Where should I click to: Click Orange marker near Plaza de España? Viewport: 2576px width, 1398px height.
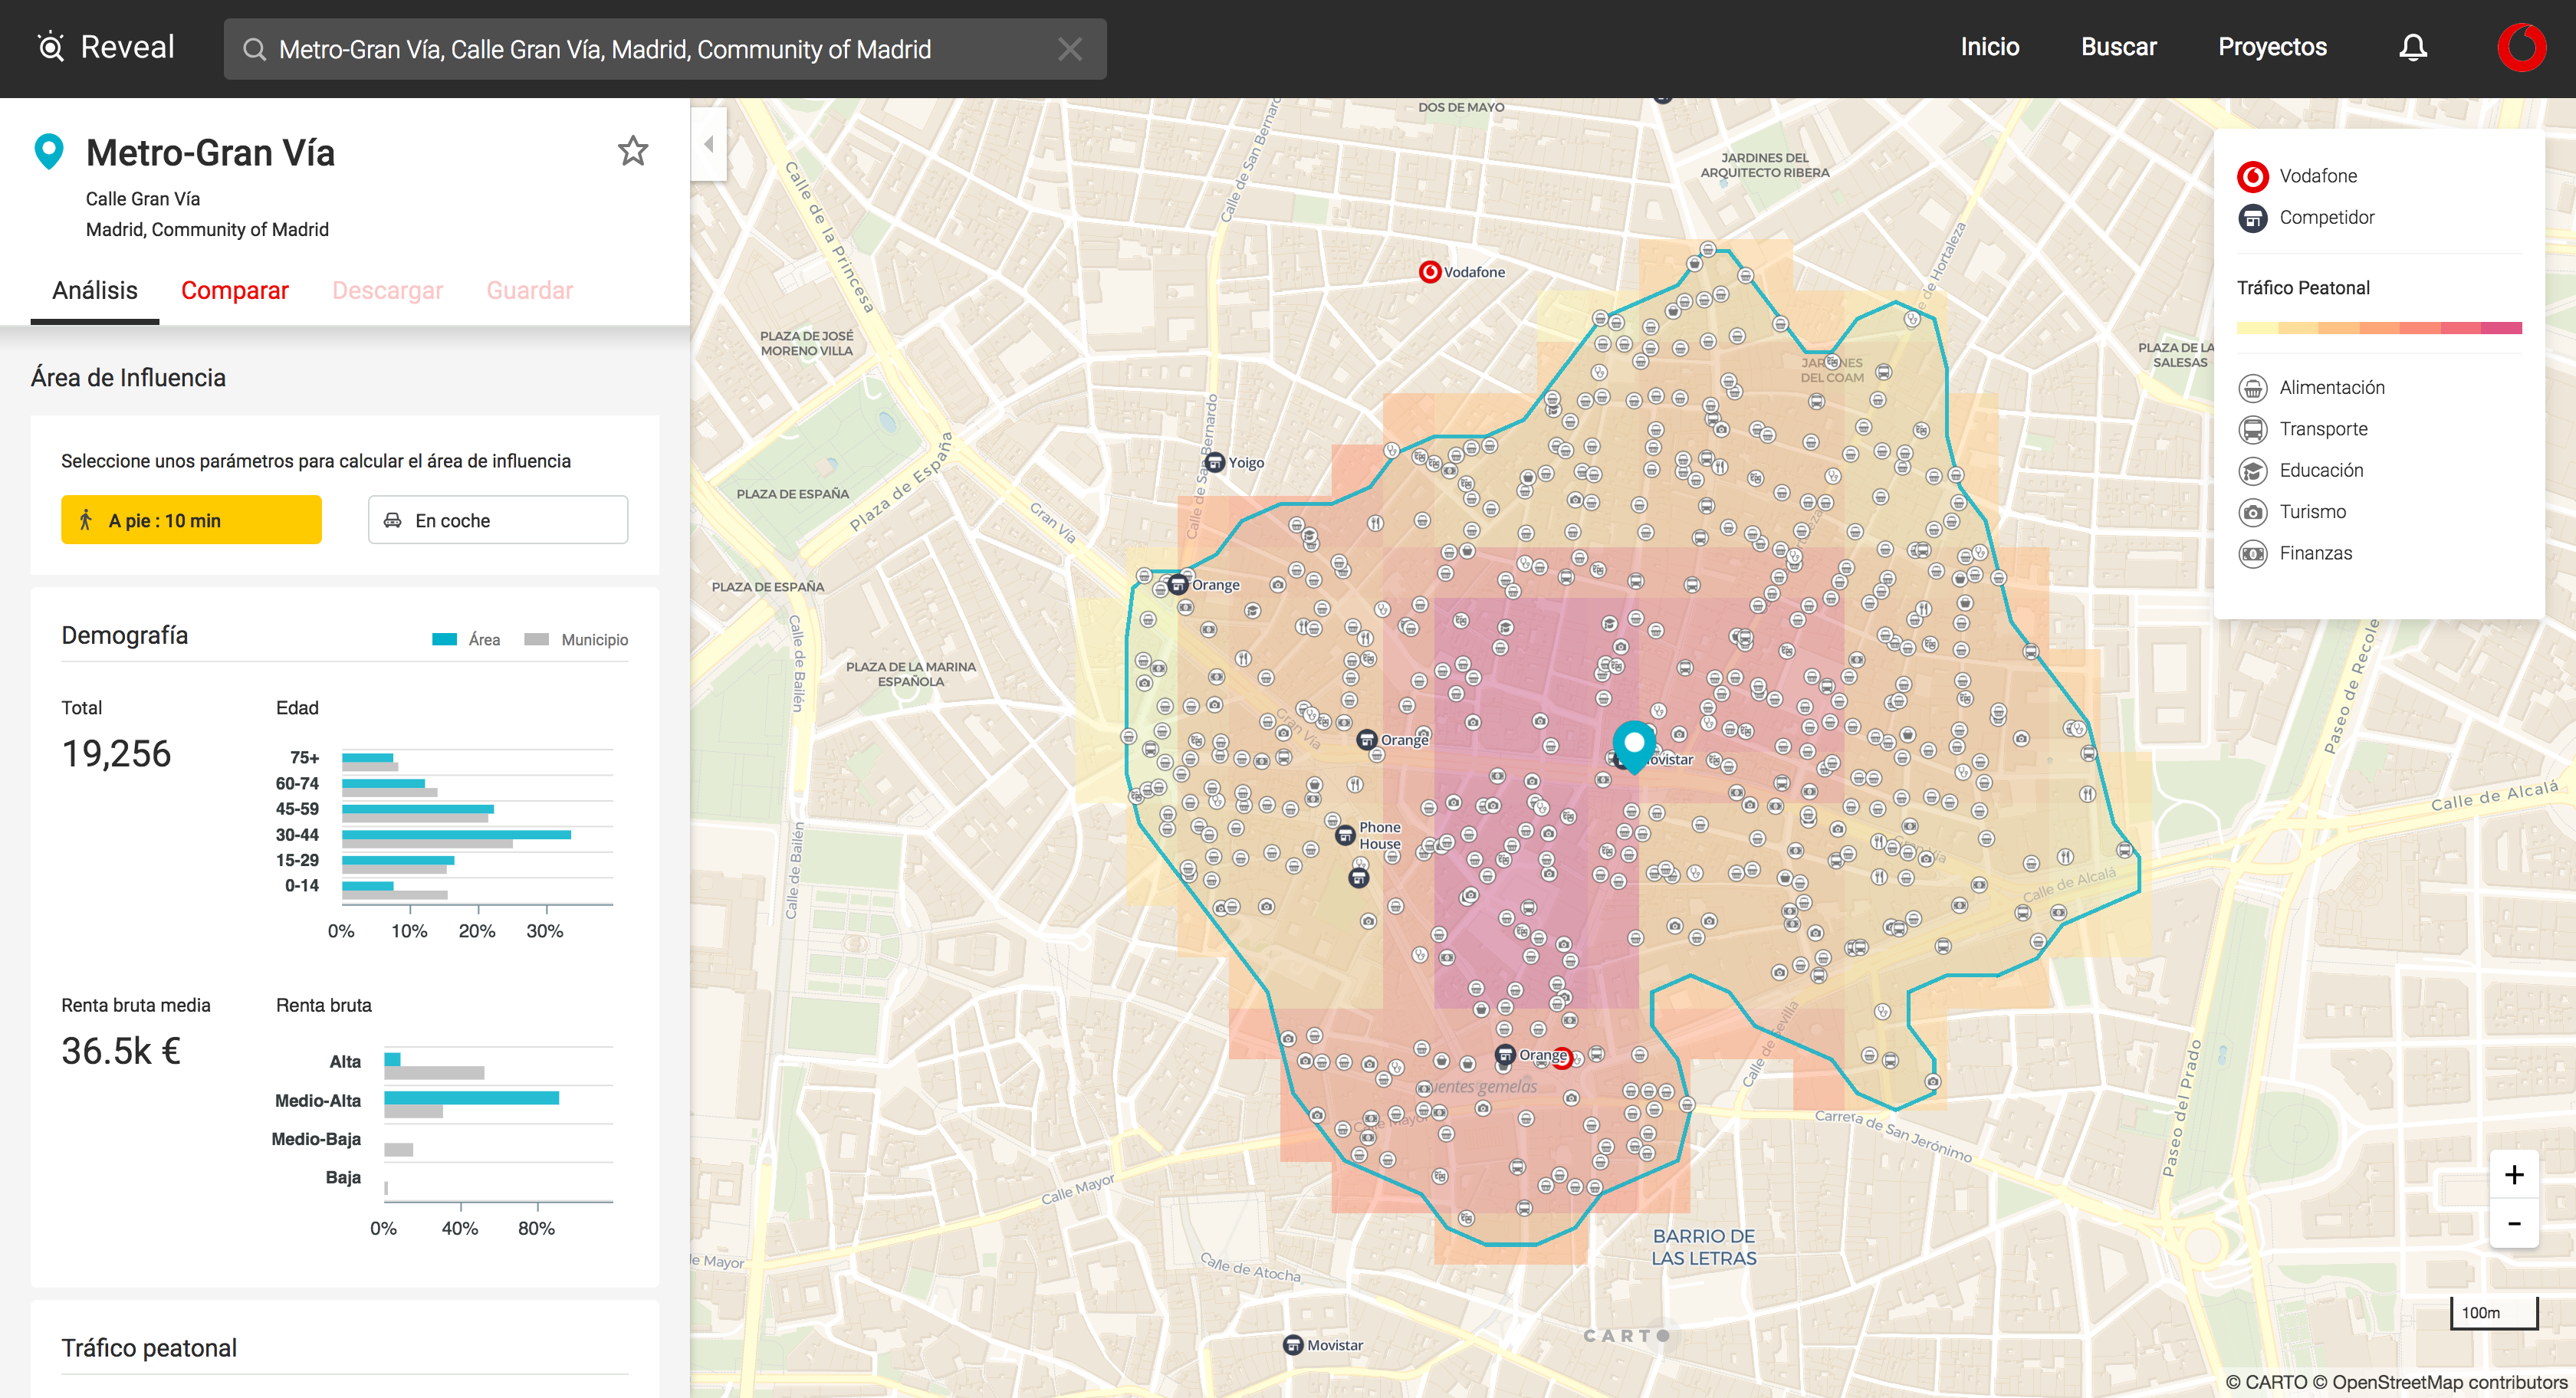pos(1178,585)
